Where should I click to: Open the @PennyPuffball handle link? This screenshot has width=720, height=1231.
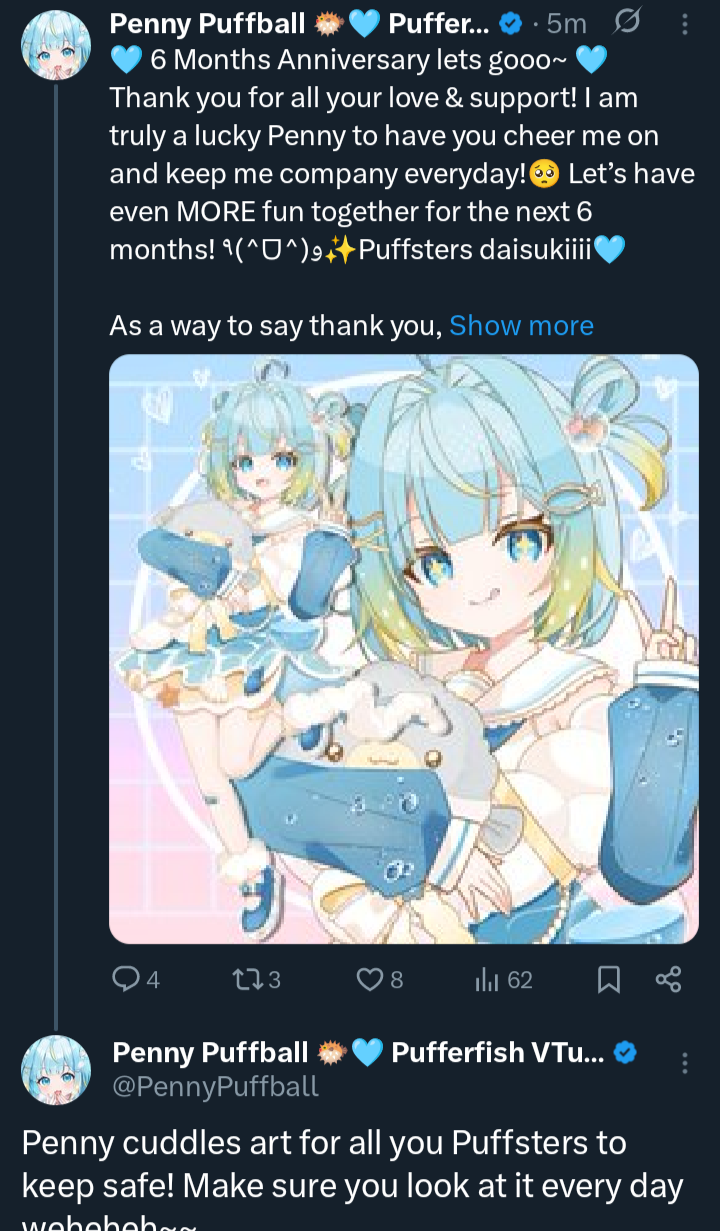click(x=215, y=1086)
